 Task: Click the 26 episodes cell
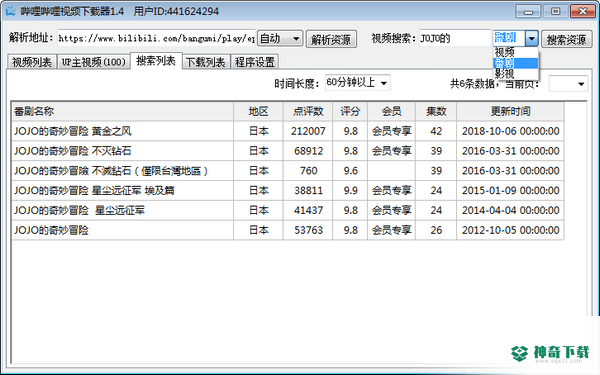[x=436, y=230]
